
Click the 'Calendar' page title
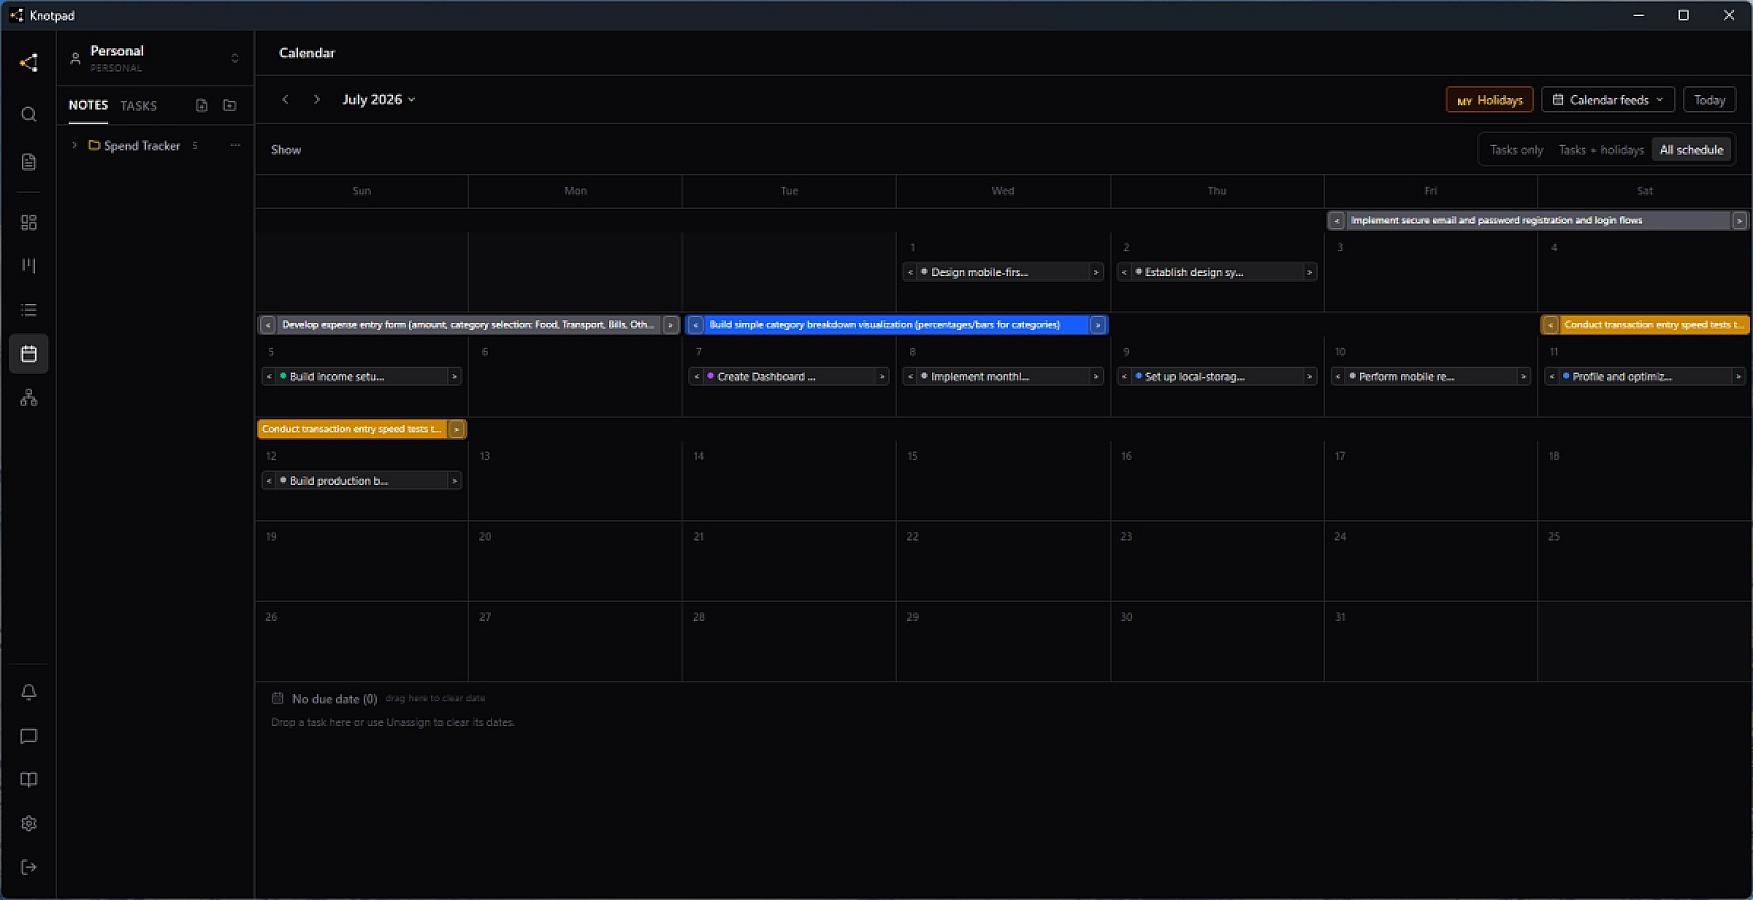pos(307,53)
